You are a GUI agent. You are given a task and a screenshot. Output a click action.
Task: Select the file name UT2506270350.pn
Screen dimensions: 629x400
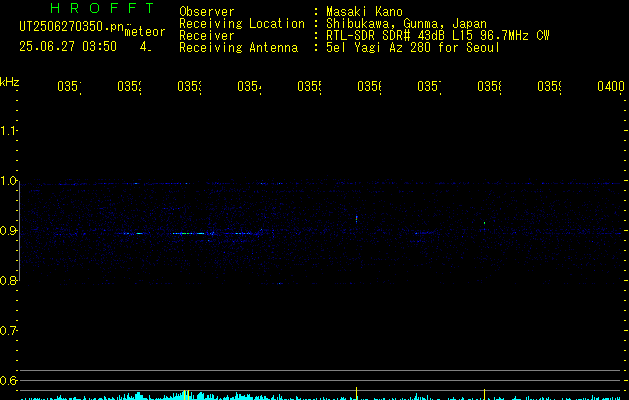[71, 27]
